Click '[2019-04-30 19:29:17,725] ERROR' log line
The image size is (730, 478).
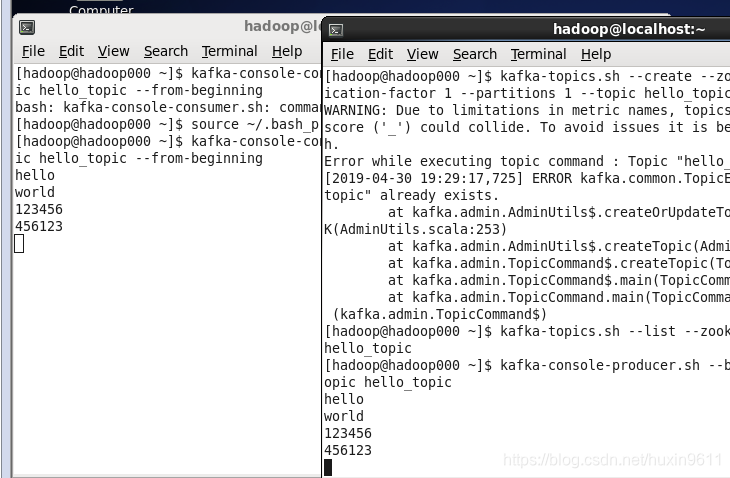[x=527, y=178]
